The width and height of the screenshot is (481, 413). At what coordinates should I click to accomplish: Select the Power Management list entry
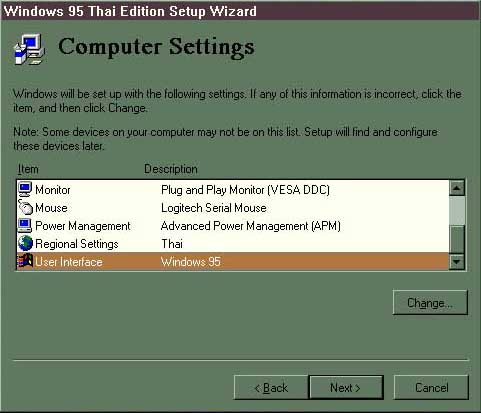coord(233,226)
